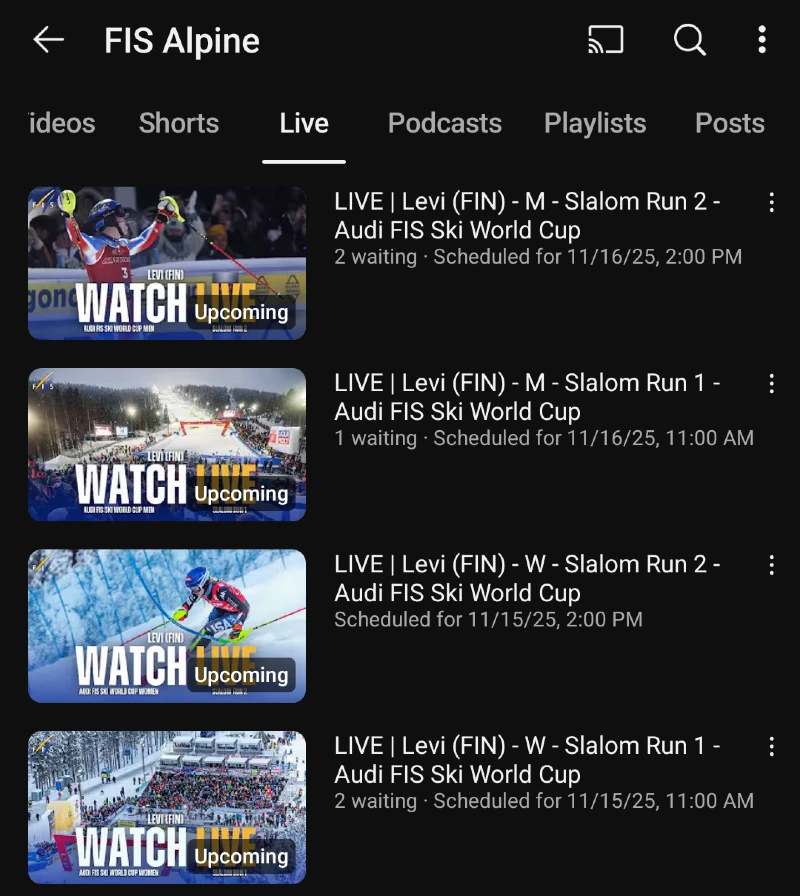Open Women's Slalom Run 1 crowd thumbnail

click(167, 807)
